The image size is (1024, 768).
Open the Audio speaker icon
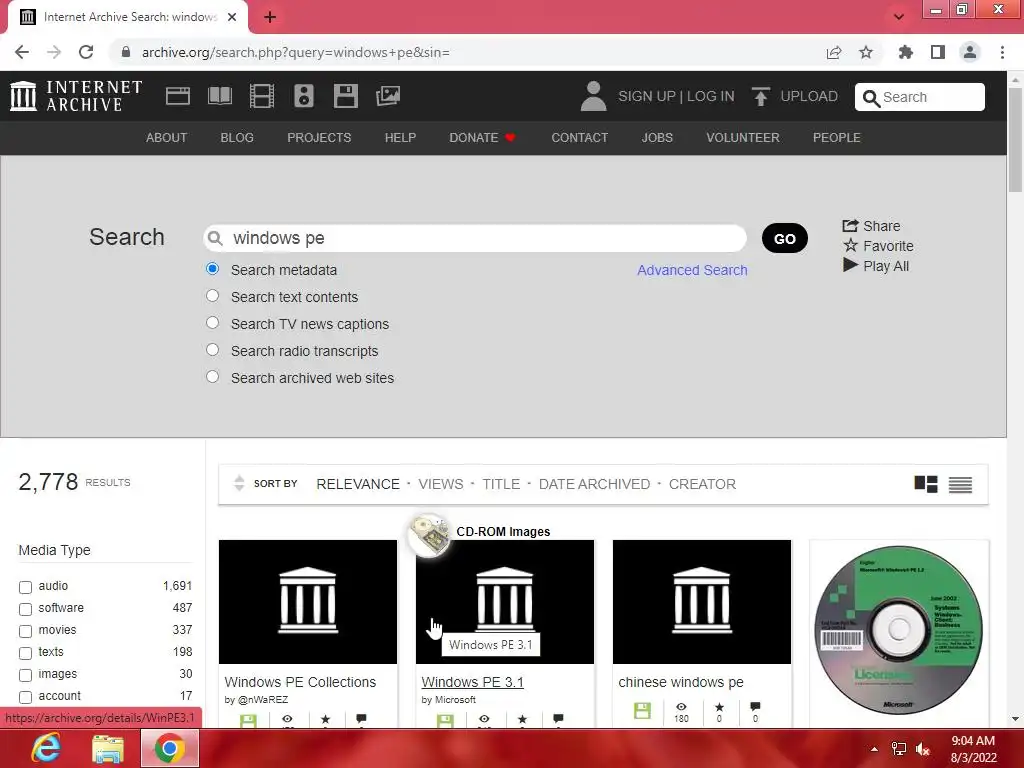pos(304,96)
